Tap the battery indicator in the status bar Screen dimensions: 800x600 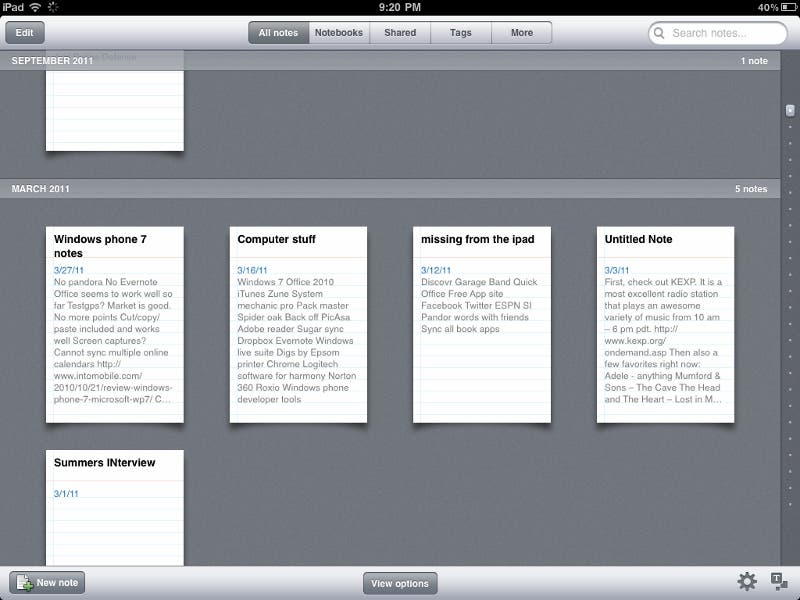point(787,7)
